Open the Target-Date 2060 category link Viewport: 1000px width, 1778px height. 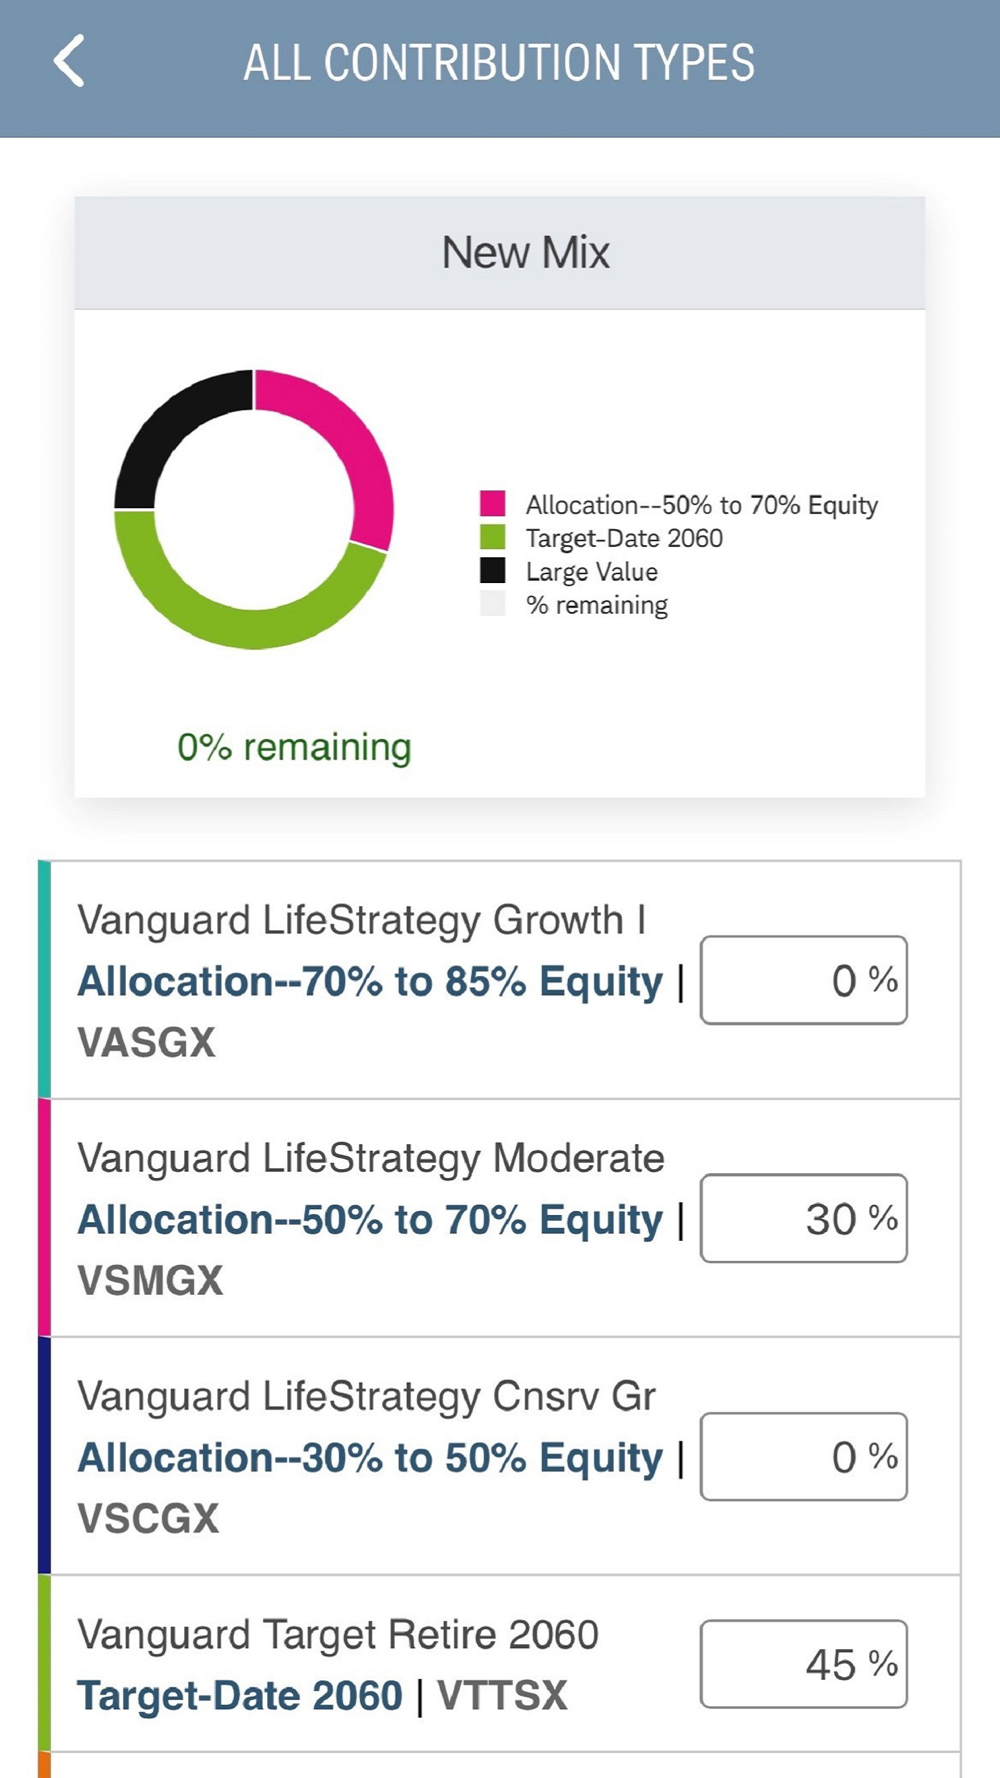pos(240,1696)
